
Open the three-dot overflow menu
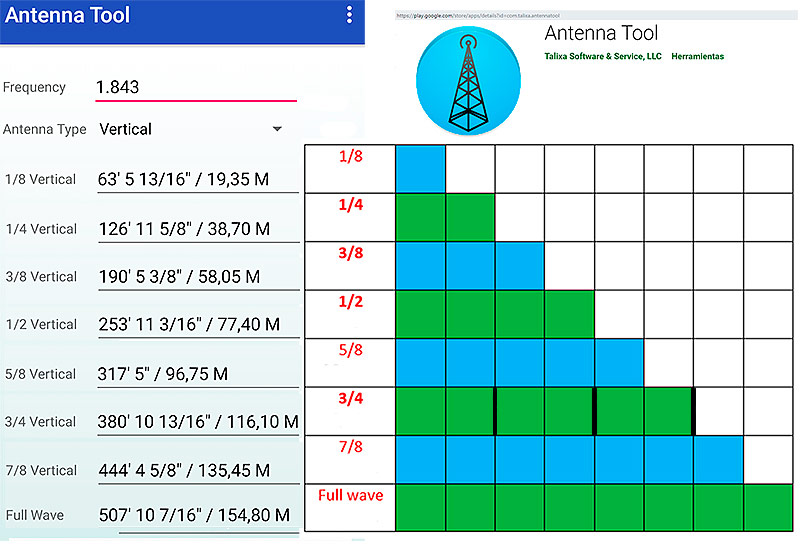click(x=349, y=15)
